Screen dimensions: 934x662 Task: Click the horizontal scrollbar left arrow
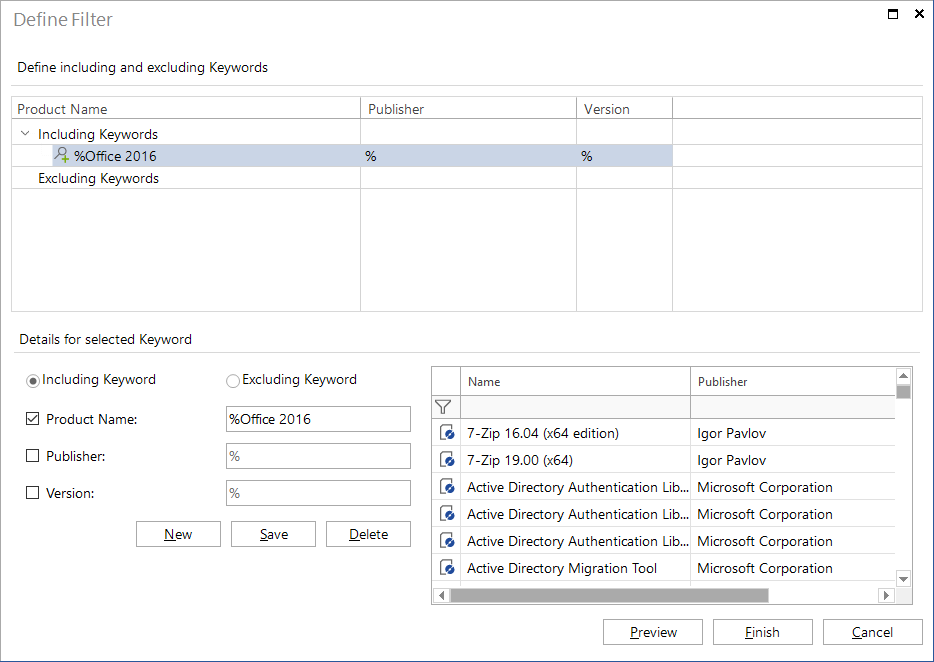(441, 595)
